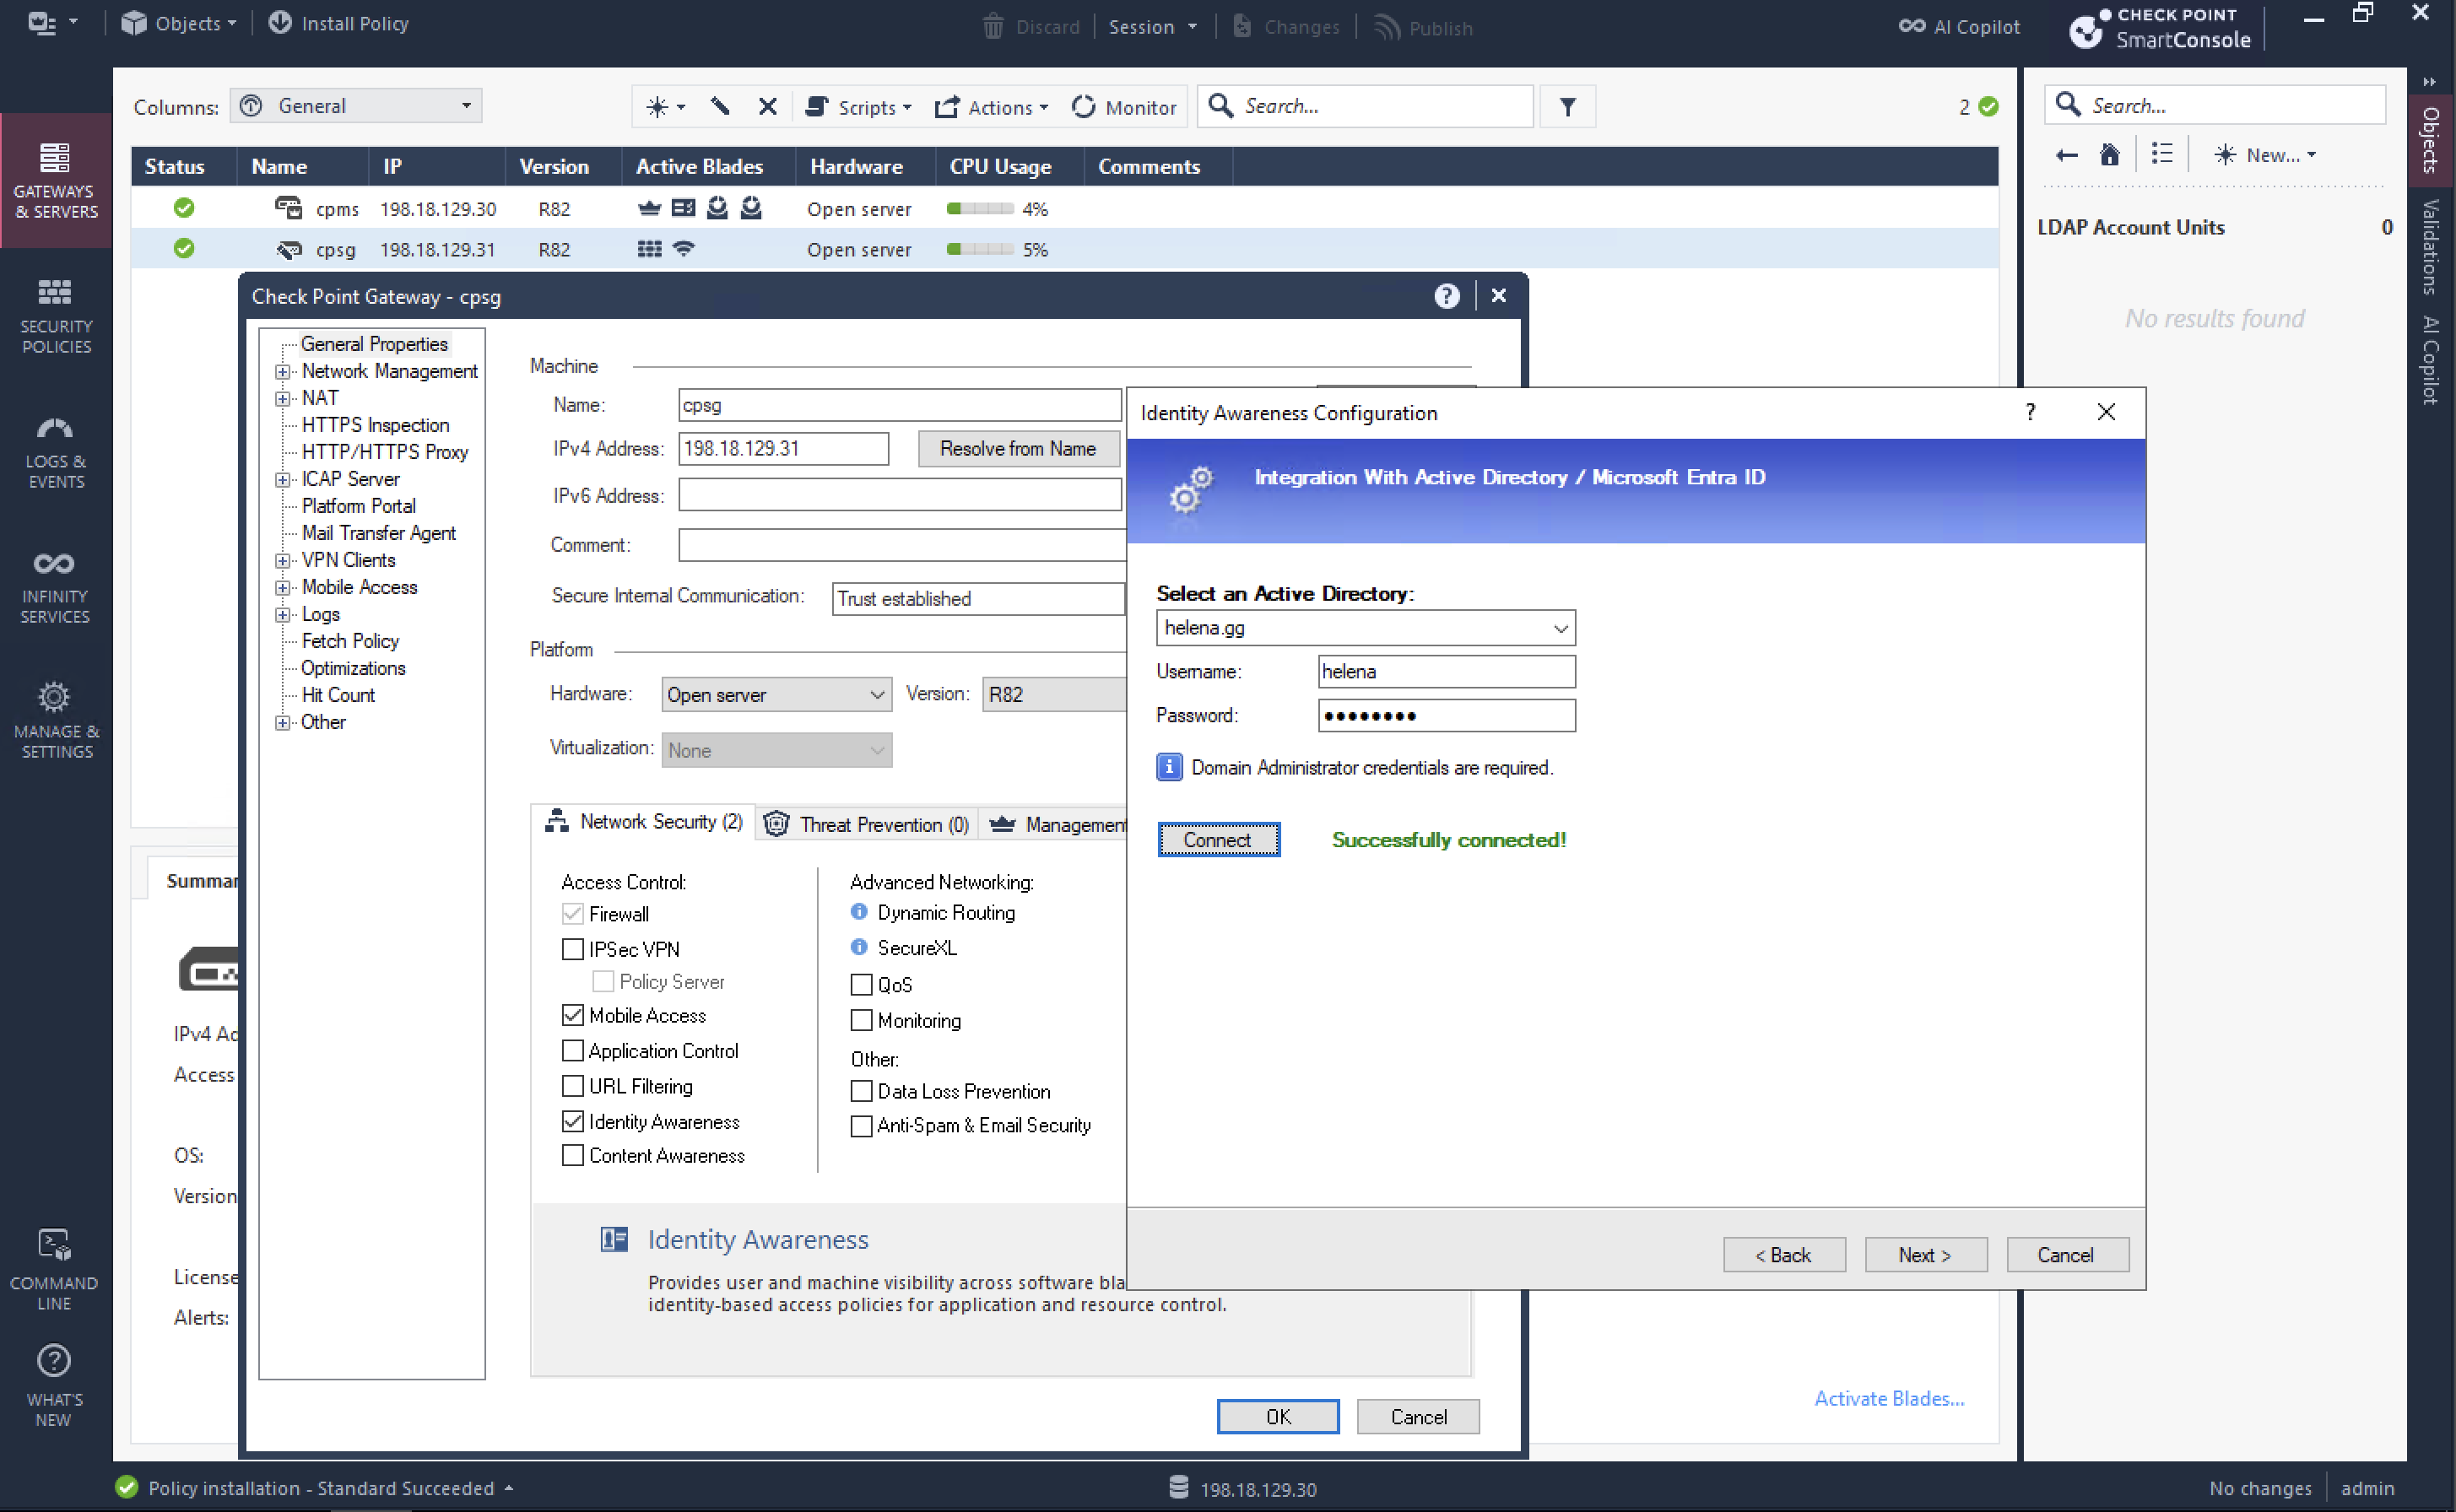Image resolution: width=2456 pixels, height=1512 pixels.
Task: Switch to Threat Prevention (0) tab
Action: point(867,824)
